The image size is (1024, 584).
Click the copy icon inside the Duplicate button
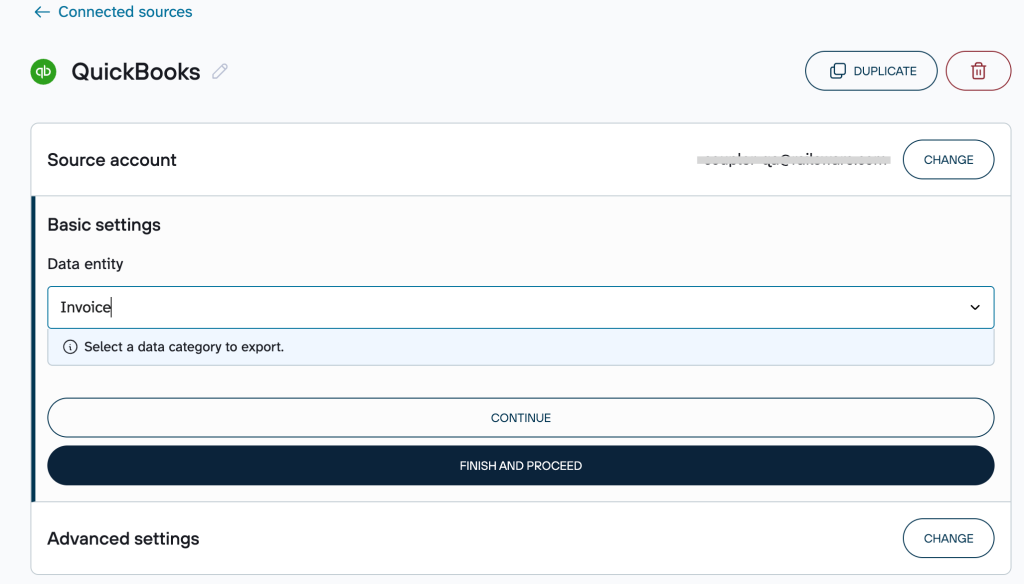pos(838,71)
